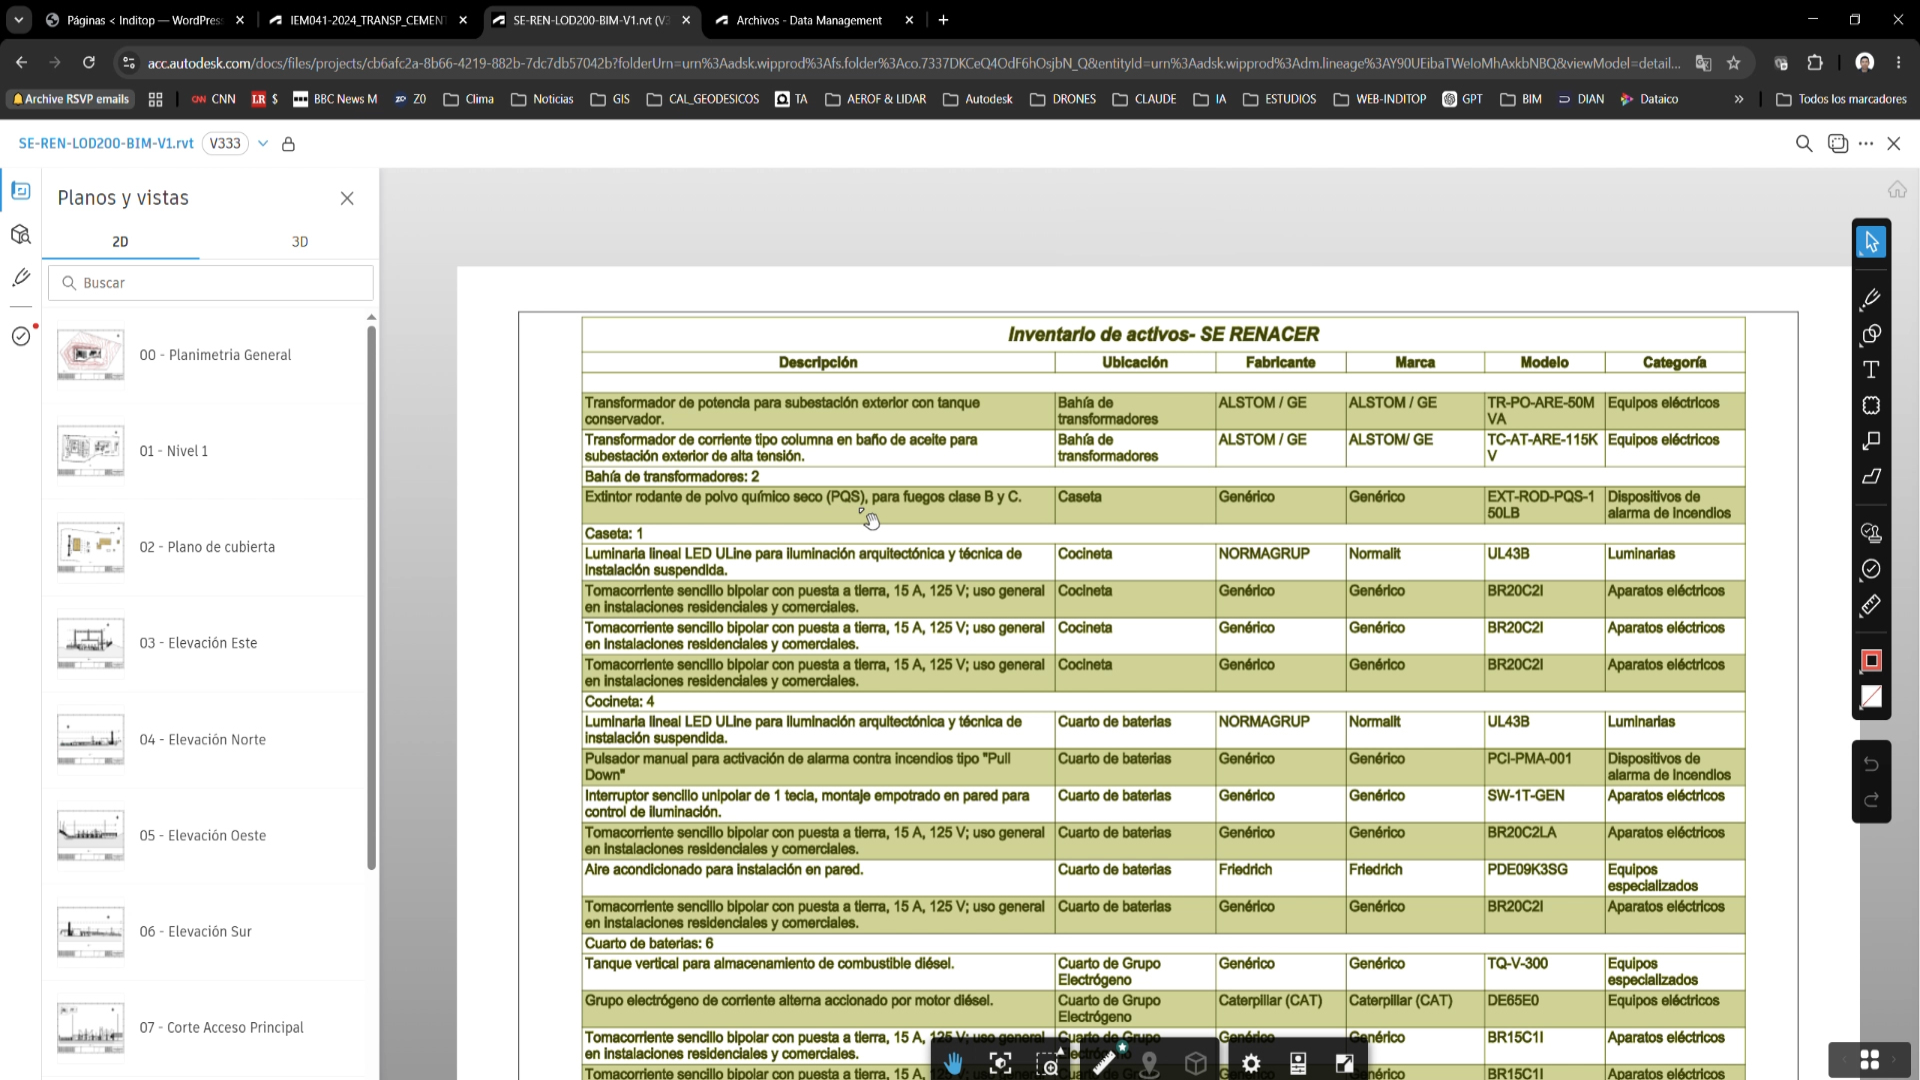The height and width of the screenshot is (1080, 1920).
Task: Open the DRONES bookmarks folder
Action: (1063, 99)
